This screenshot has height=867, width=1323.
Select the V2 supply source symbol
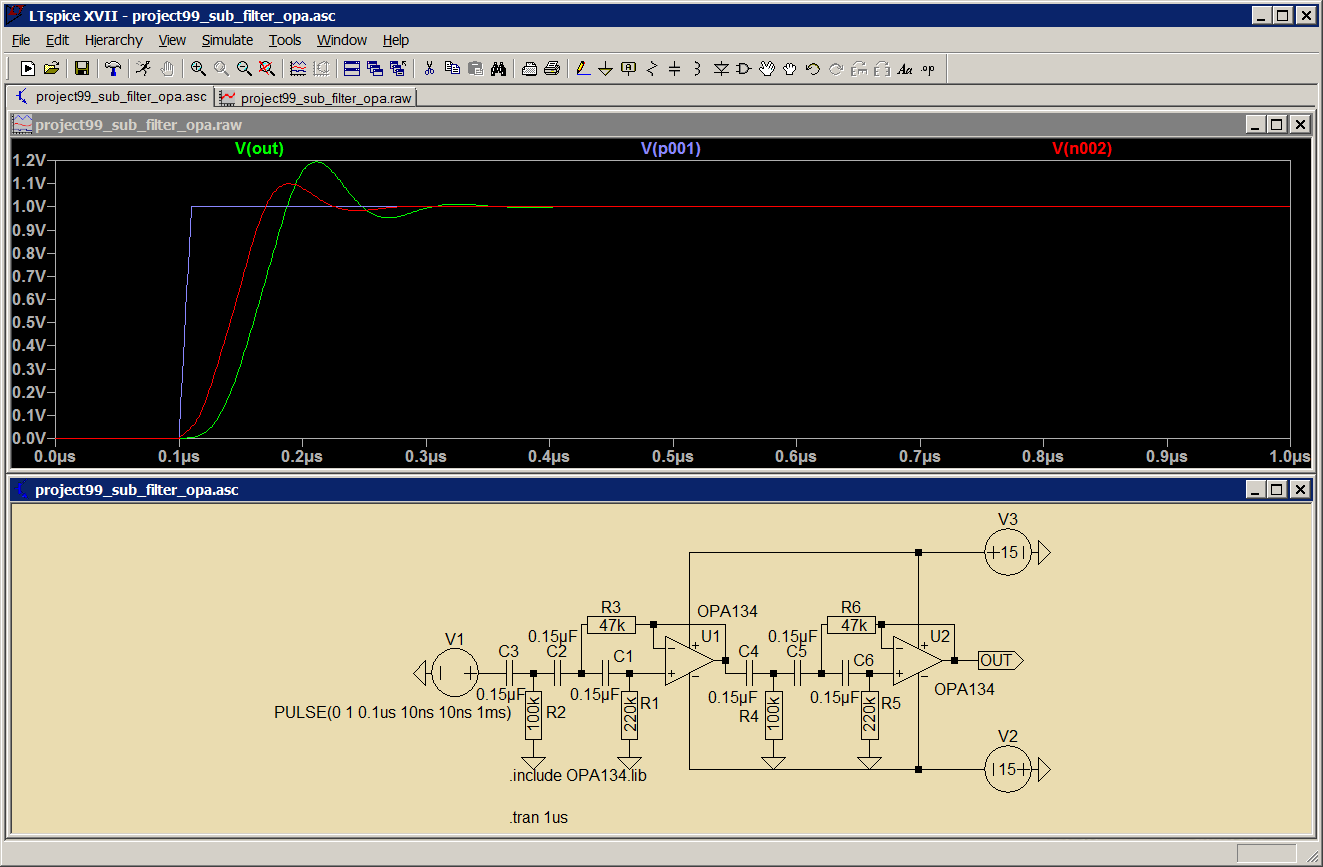click(x=1008, y=769)
